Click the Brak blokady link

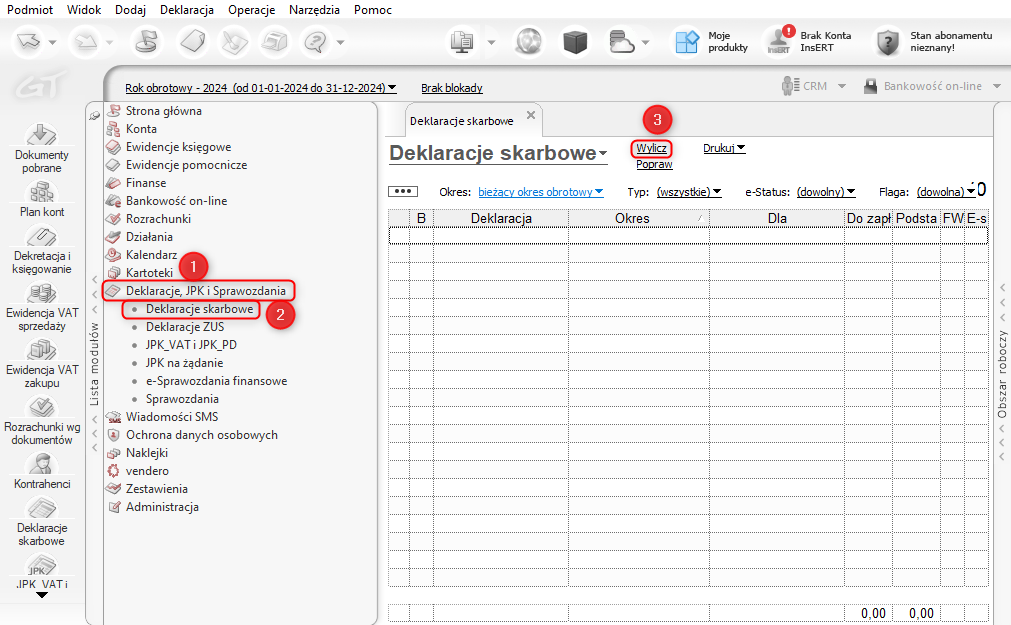[451, 88]
